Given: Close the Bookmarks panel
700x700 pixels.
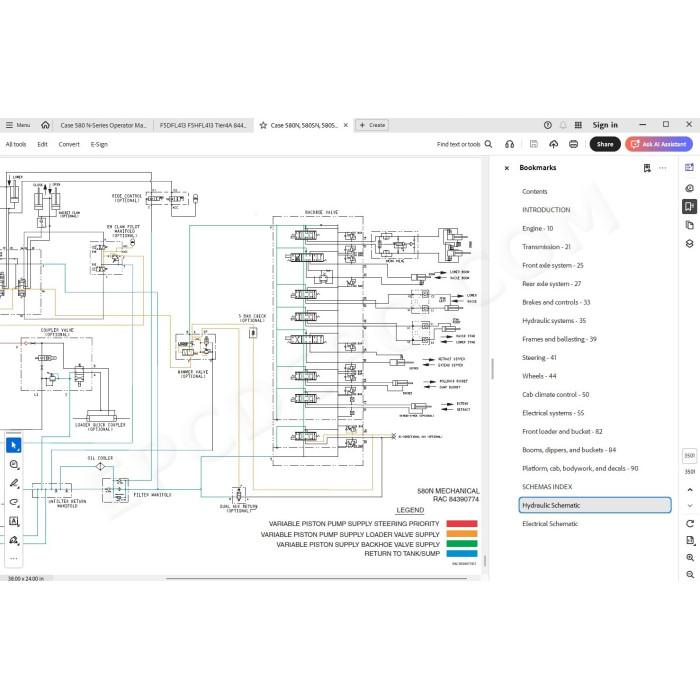Looking at the screenshot, I should point(507,168).
